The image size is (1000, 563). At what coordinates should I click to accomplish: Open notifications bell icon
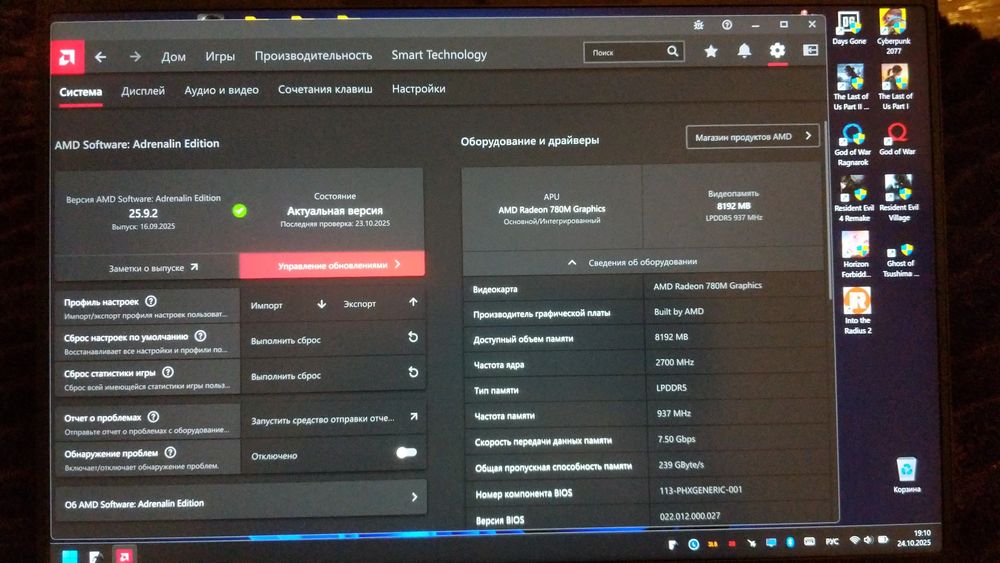(x=744, y=51)
